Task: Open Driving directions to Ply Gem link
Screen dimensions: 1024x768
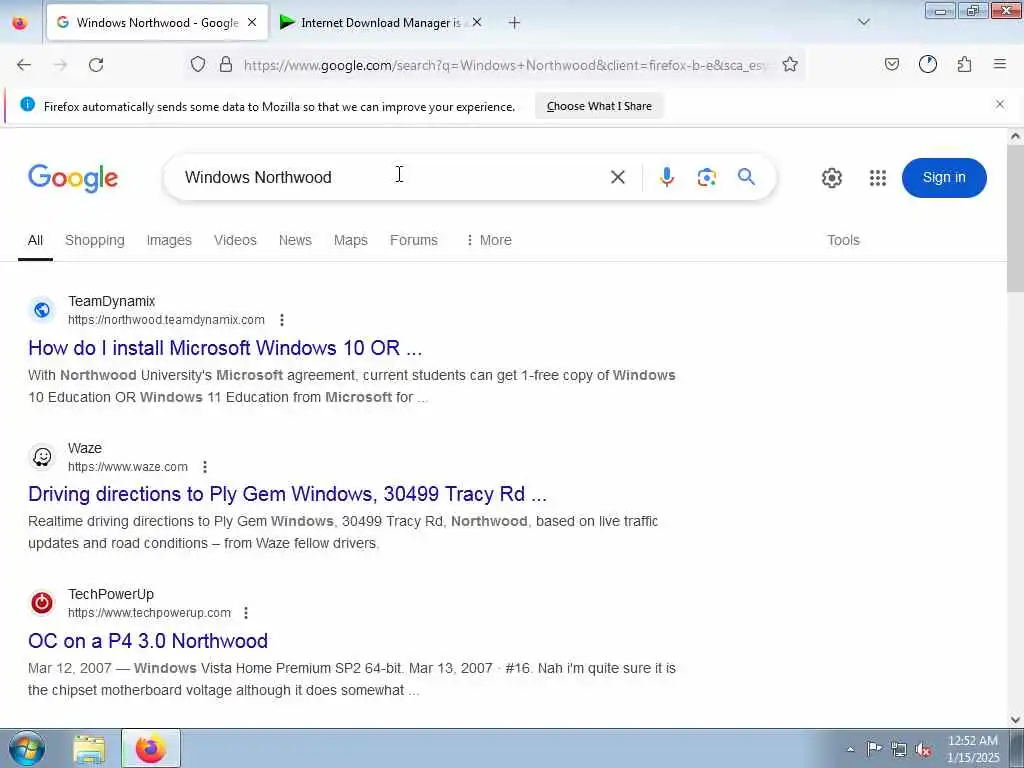Action: 287,494
